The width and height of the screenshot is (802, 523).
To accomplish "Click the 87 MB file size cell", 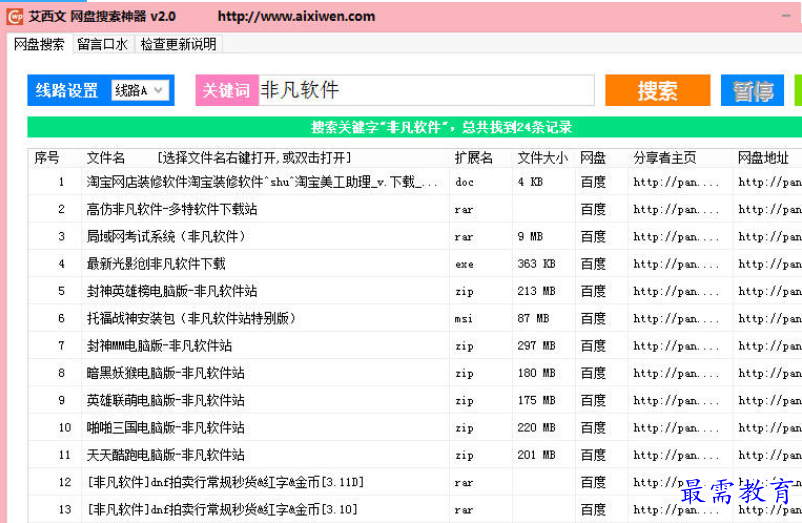I will (x=533, y=319).
